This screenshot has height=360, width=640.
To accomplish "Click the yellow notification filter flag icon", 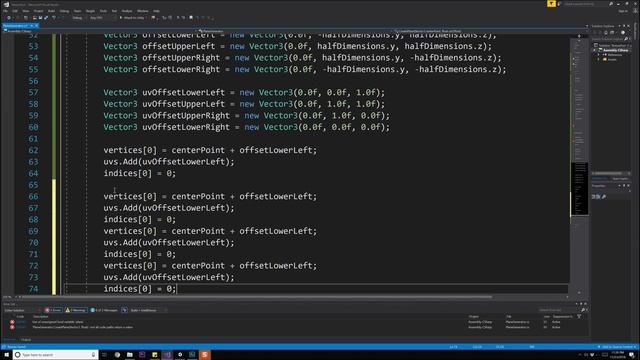I will click(x=551, y=4).
